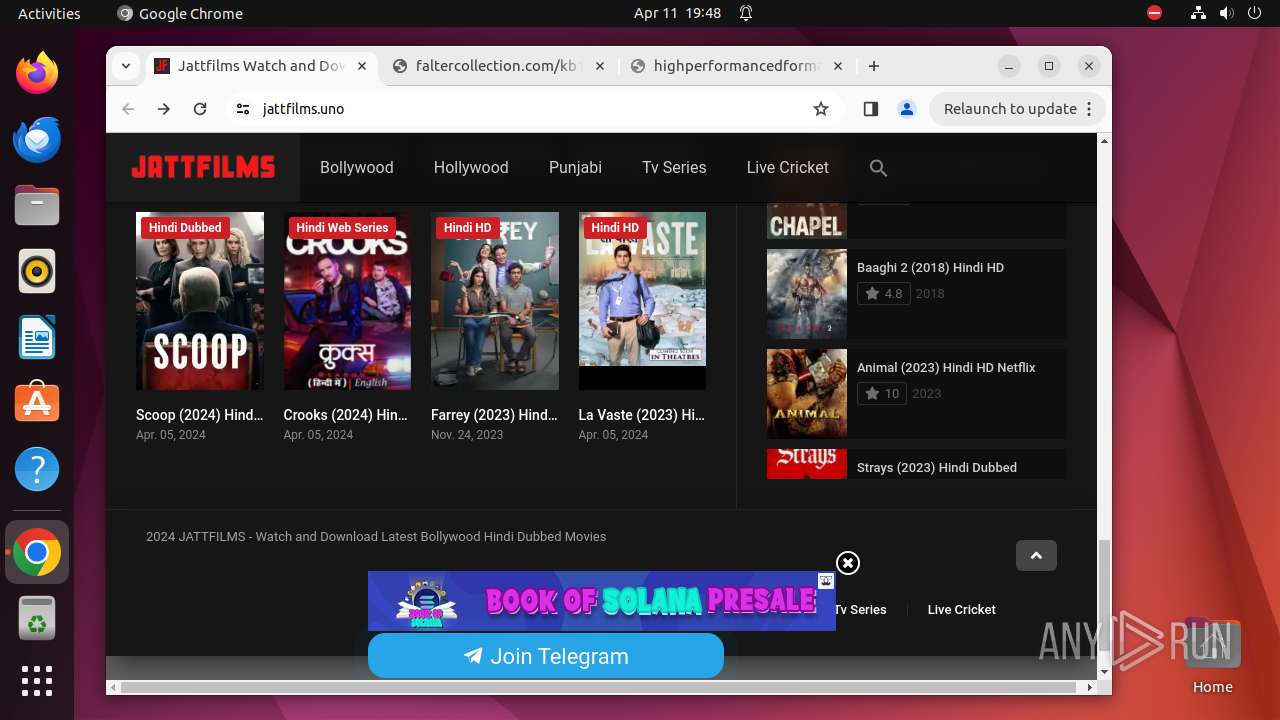Open Live Cricket in header

point(787,168)
